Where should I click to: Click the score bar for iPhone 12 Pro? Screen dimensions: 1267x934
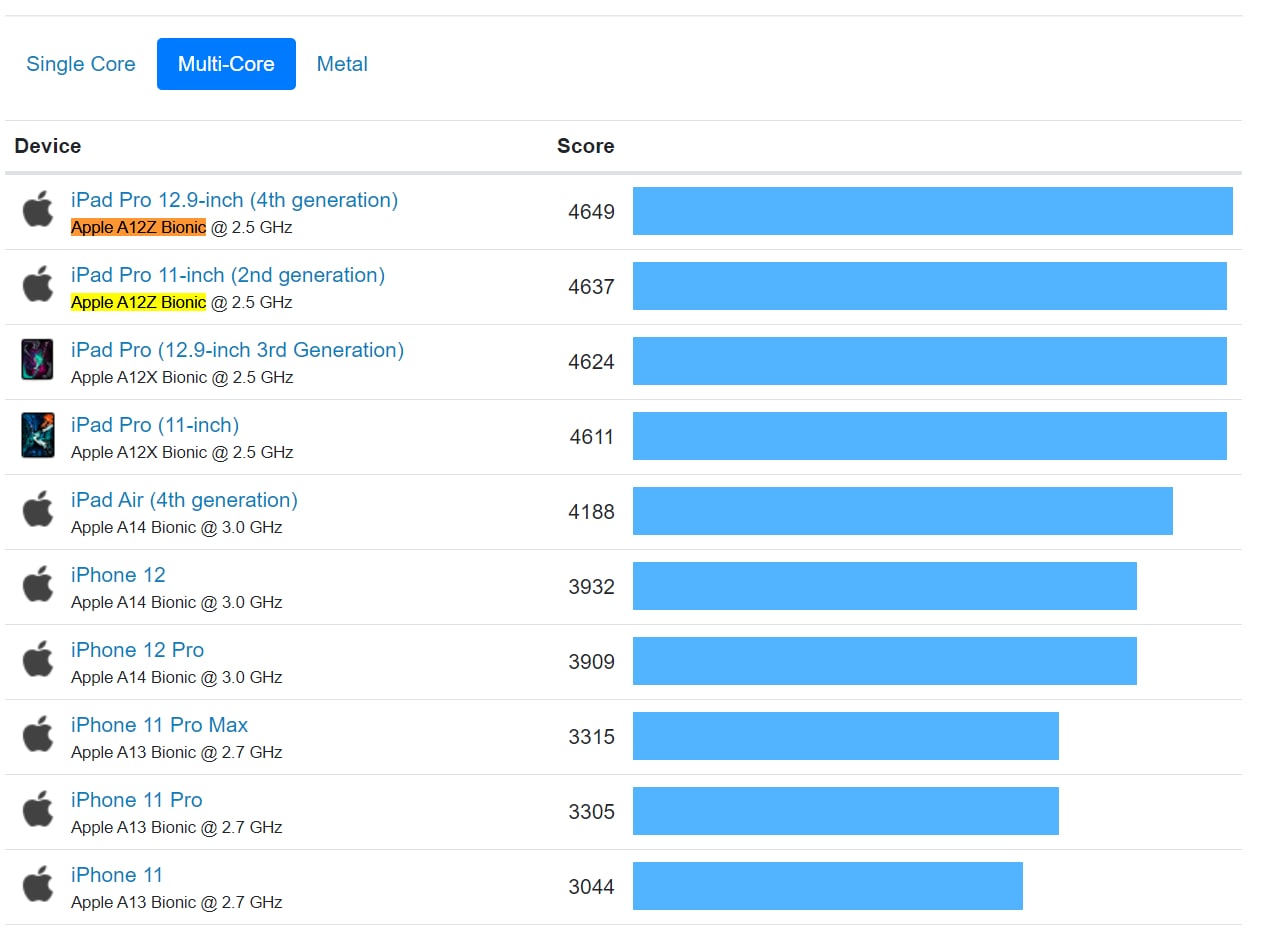pos(885,661)
